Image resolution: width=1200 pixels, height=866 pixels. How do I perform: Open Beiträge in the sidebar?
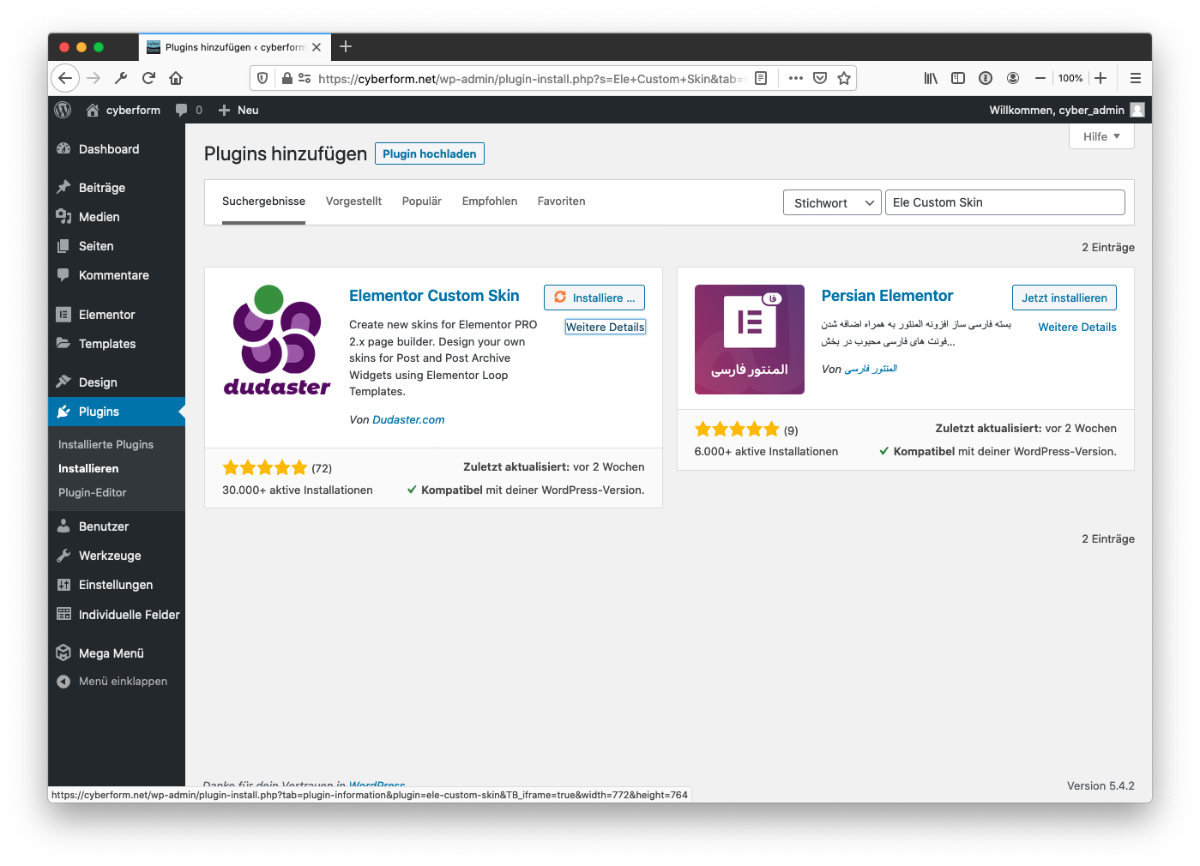pyautogui.click(x=116, y=188)
